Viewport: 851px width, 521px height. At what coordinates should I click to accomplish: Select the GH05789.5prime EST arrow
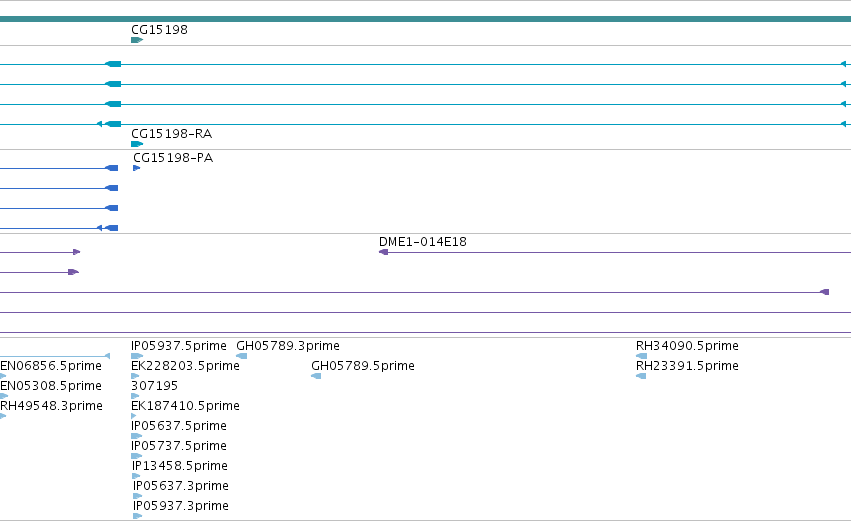(x=316, y=376)
